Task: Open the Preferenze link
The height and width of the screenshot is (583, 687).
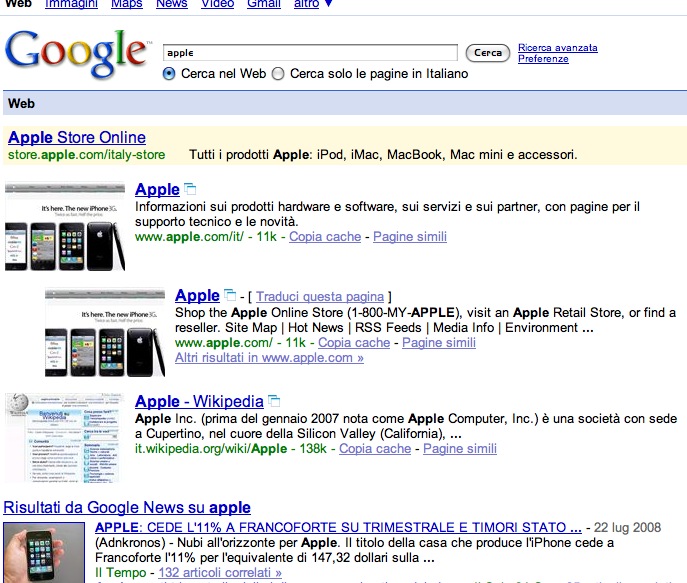Action: [543, 59]
